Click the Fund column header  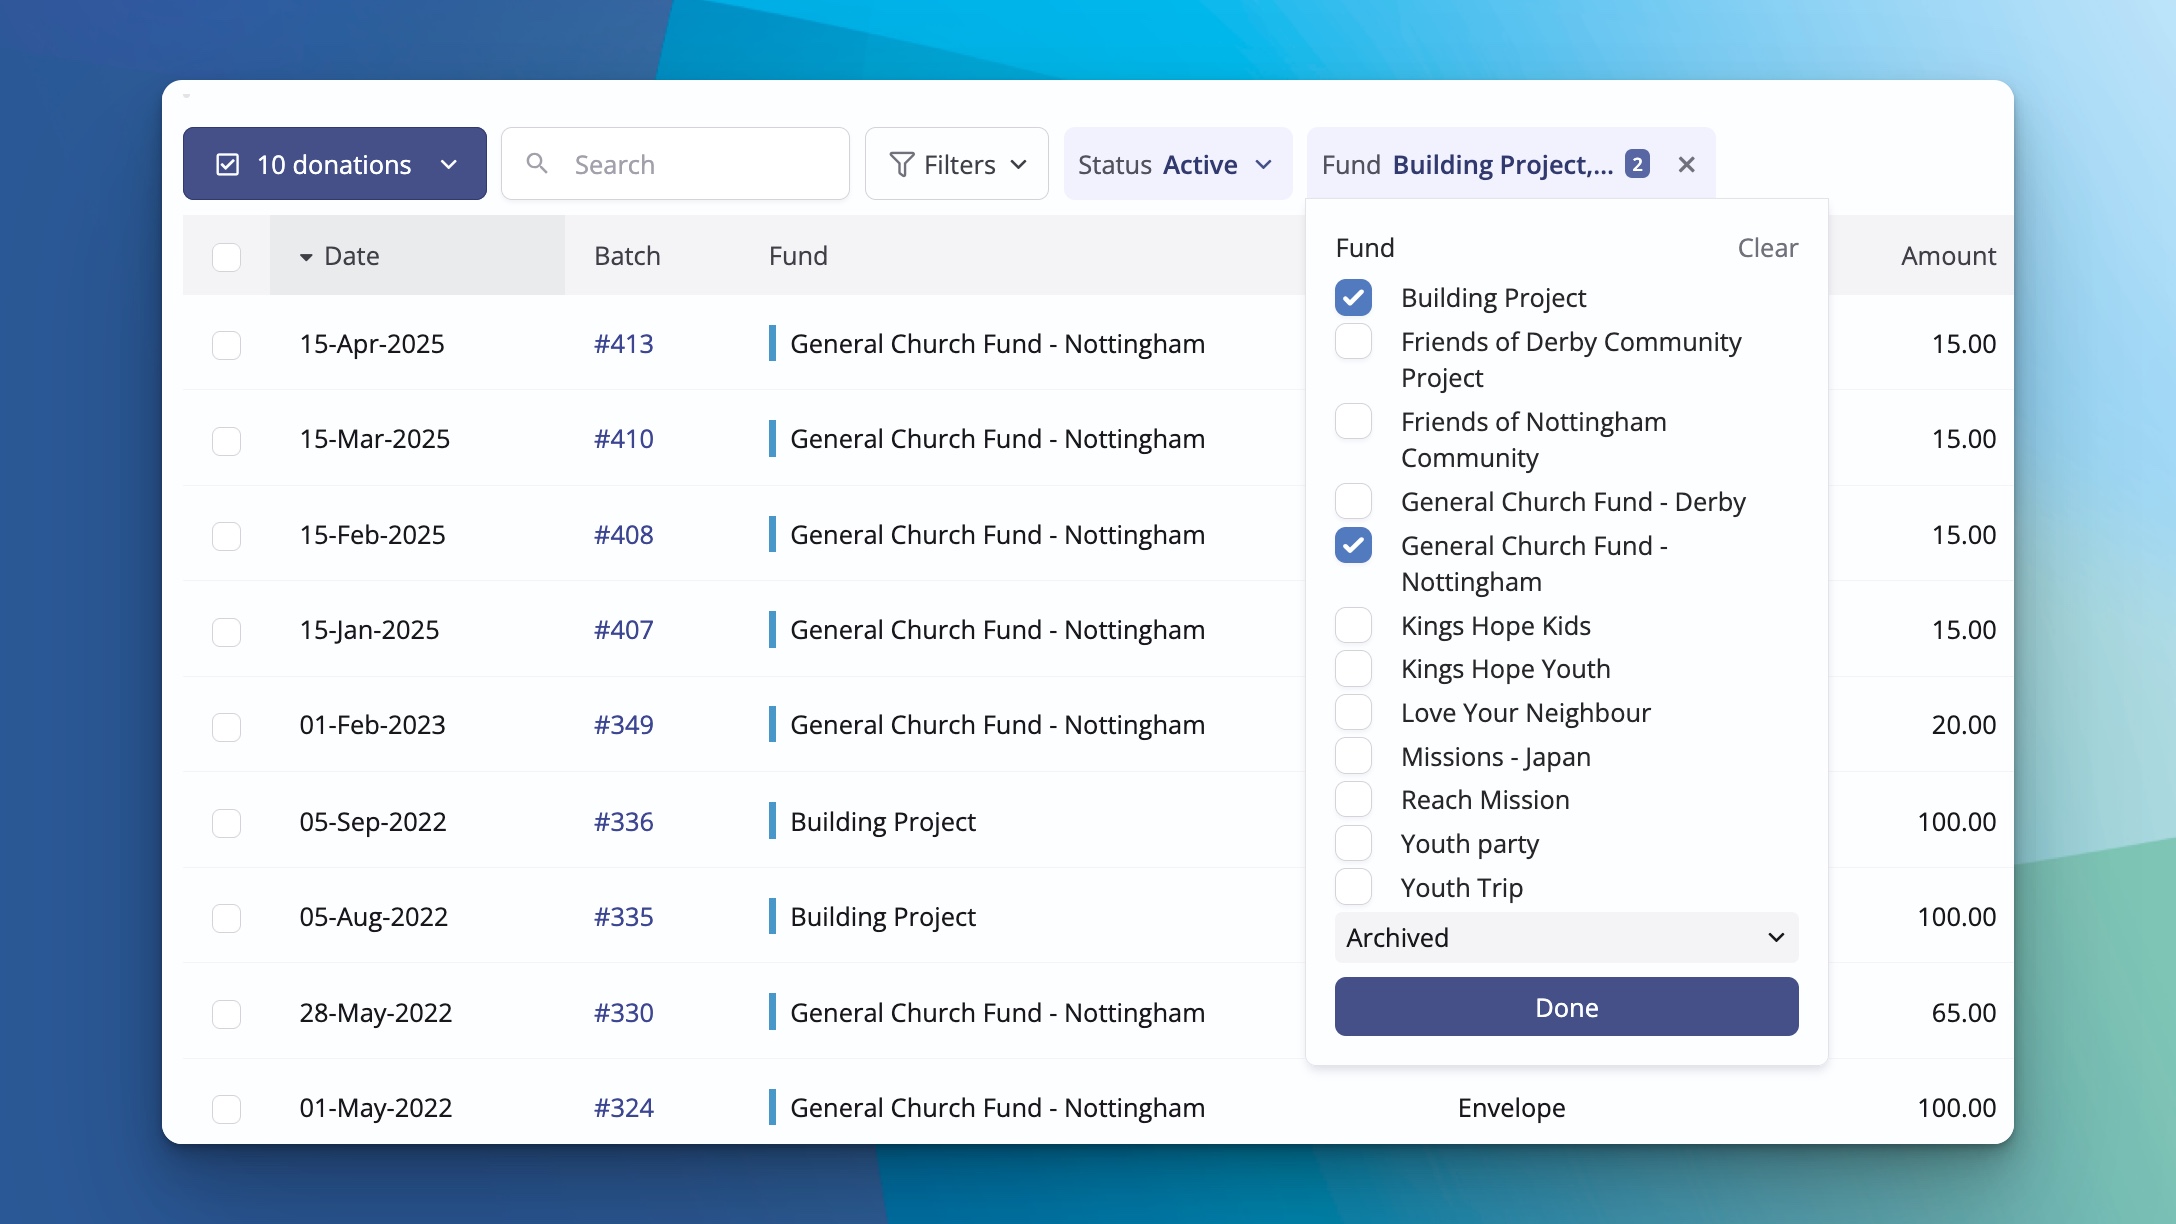[x=798, y=256]
